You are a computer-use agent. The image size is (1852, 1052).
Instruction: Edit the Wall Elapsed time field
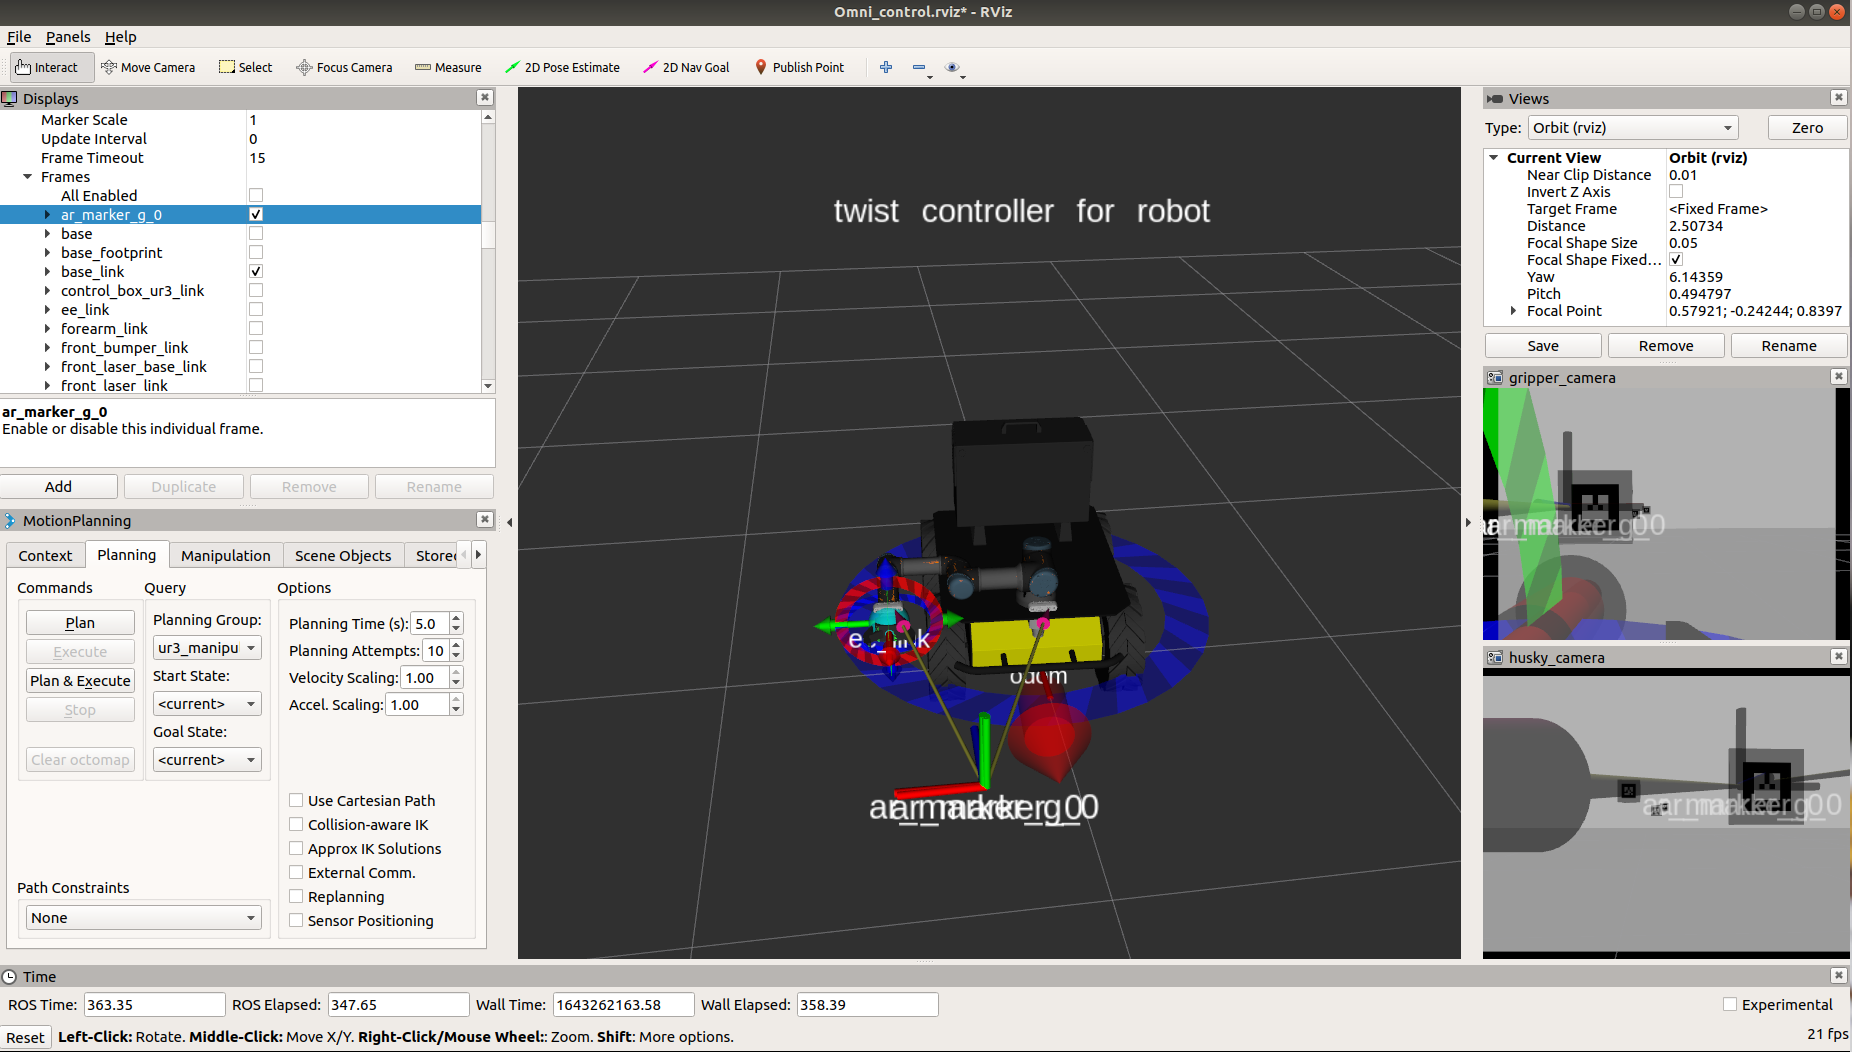(x=866, y=1004)
